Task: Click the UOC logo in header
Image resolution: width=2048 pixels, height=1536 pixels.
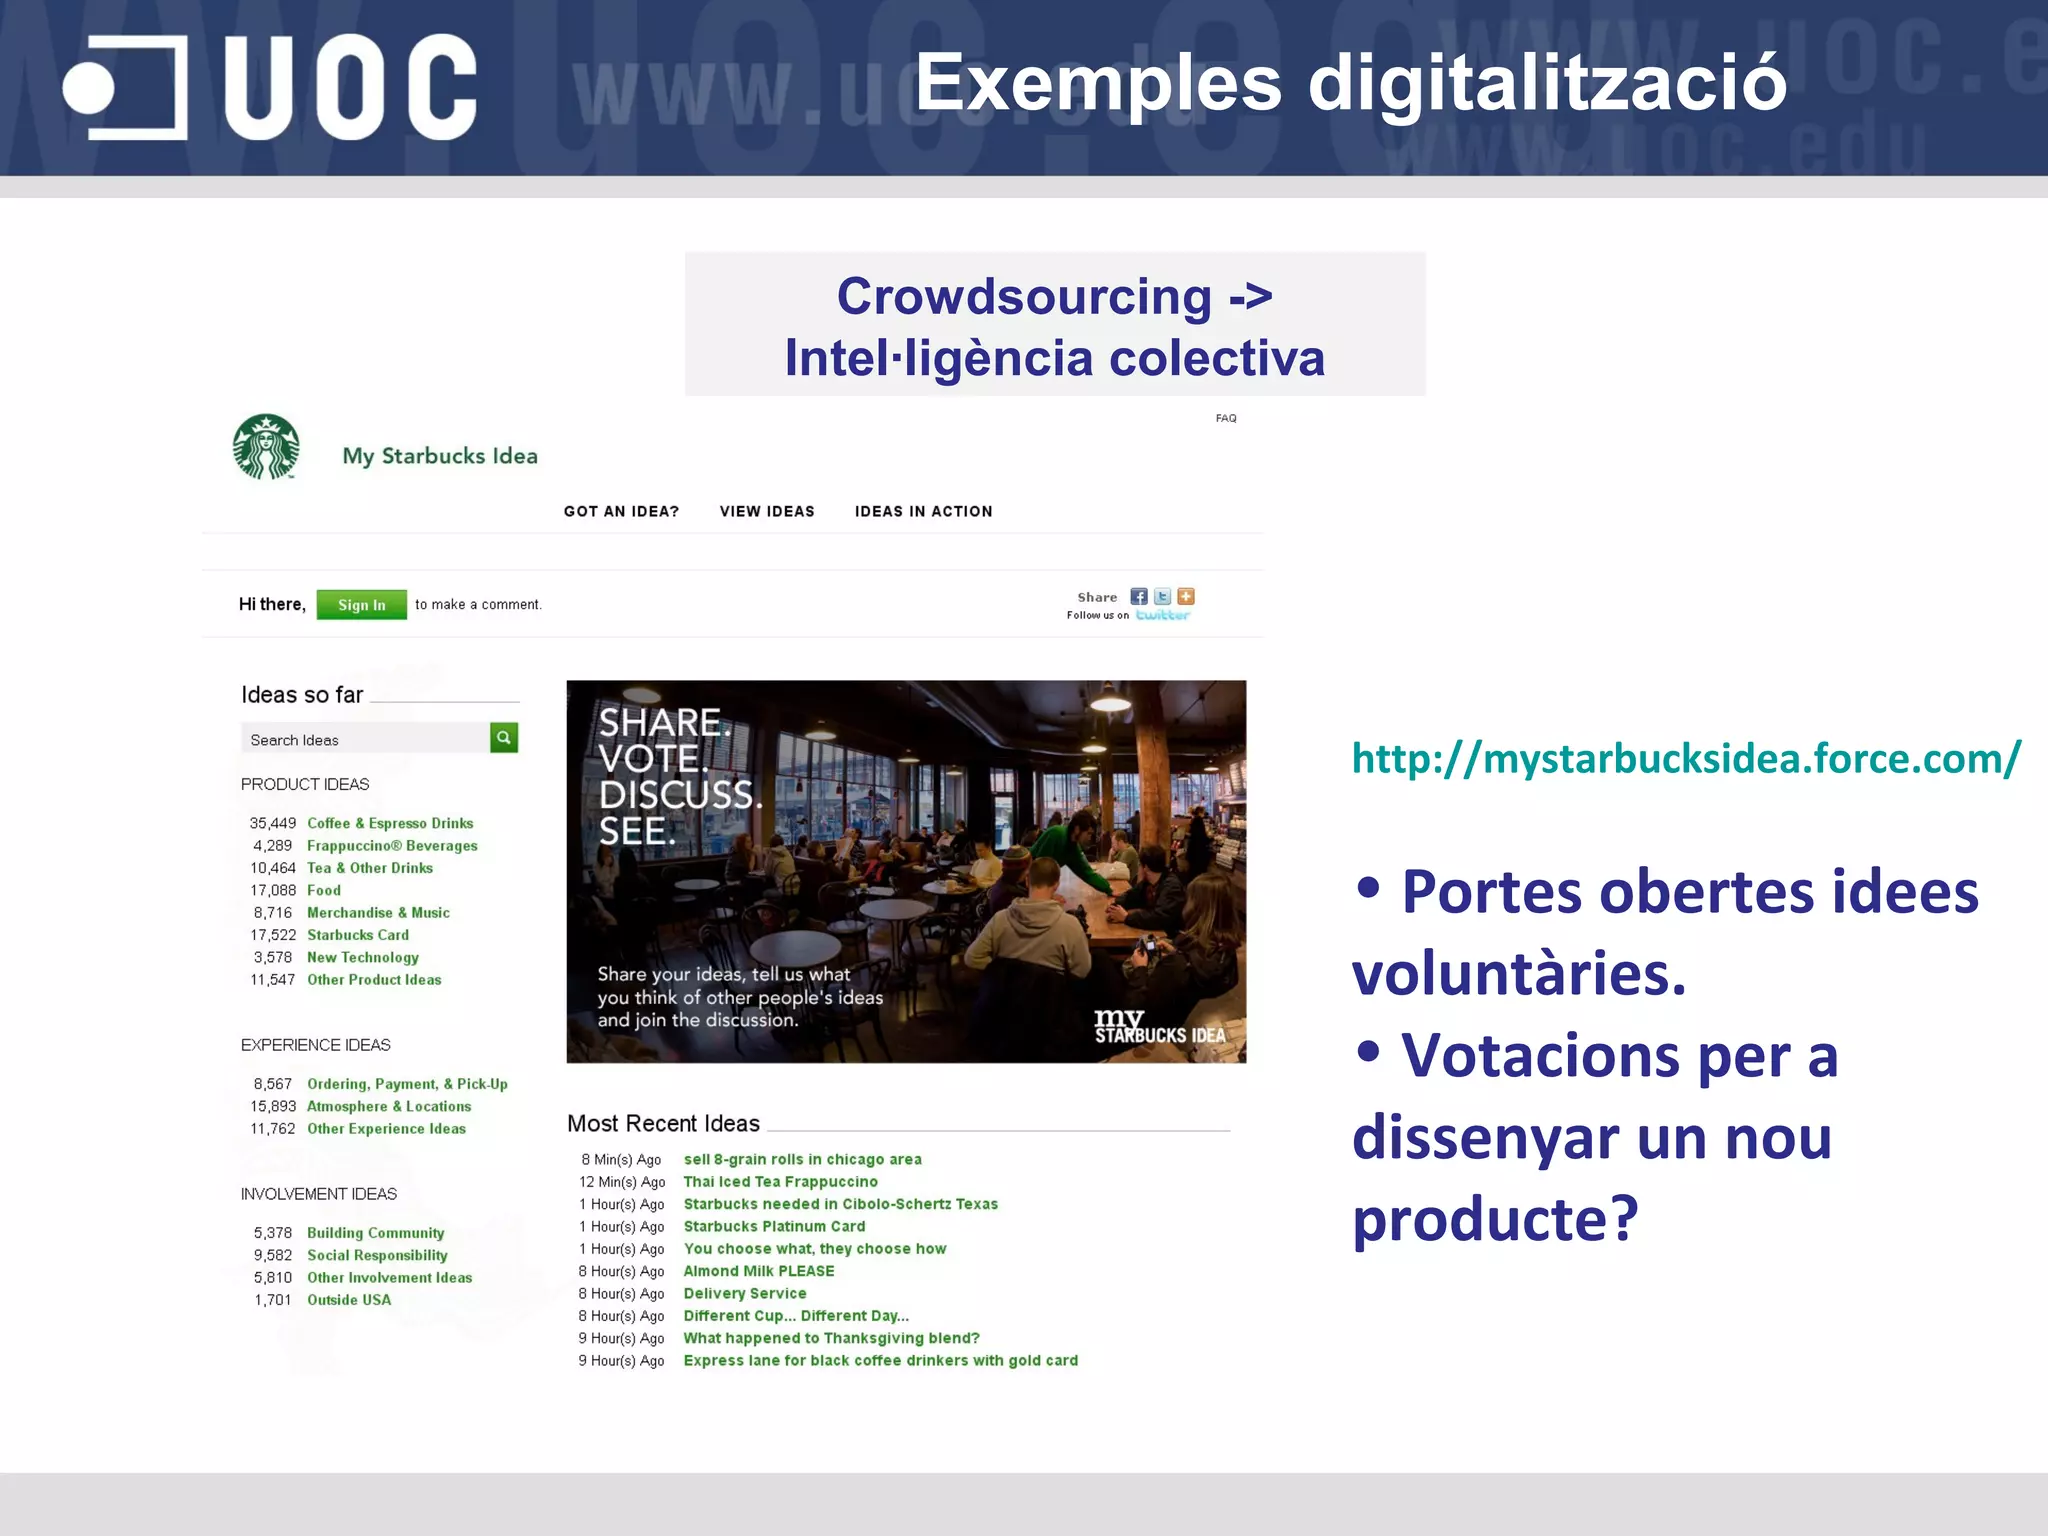Action: point(269,87)
